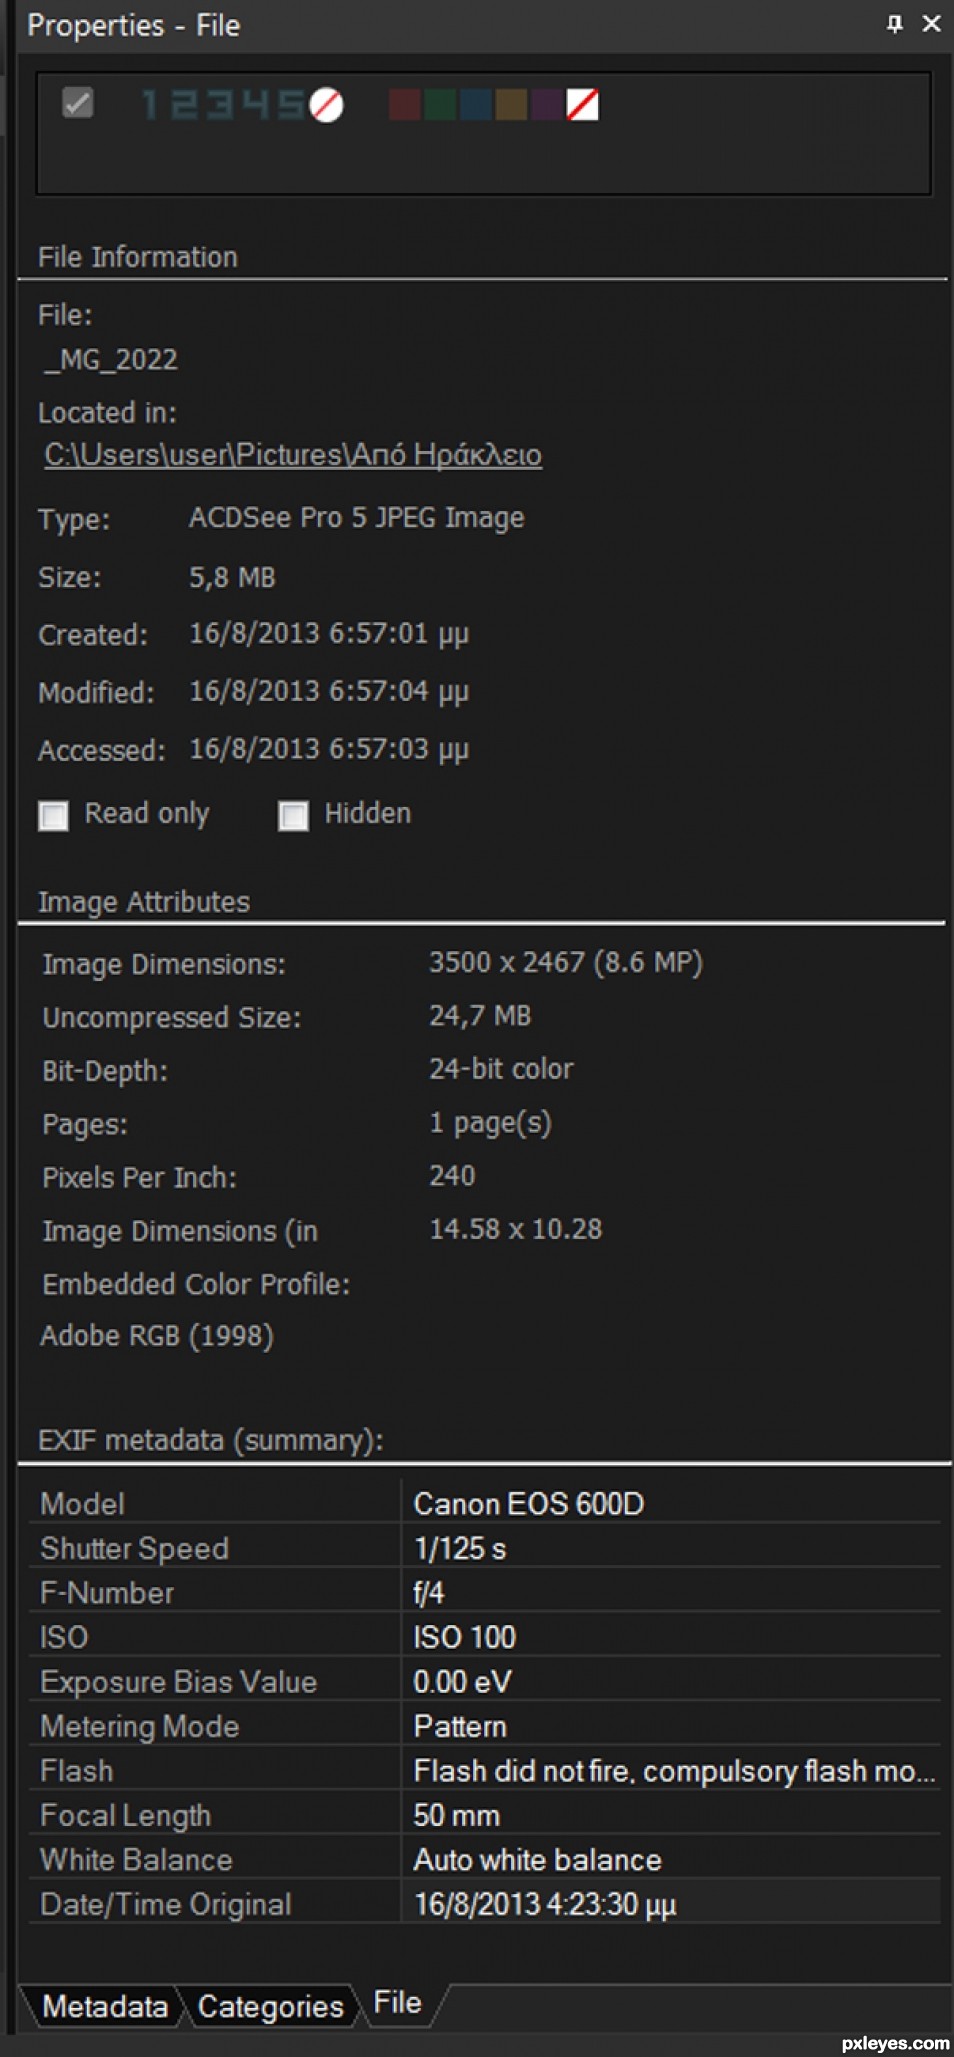
Task: Clear the rating with the no-rating icon
Action: [x=326, y=104]
